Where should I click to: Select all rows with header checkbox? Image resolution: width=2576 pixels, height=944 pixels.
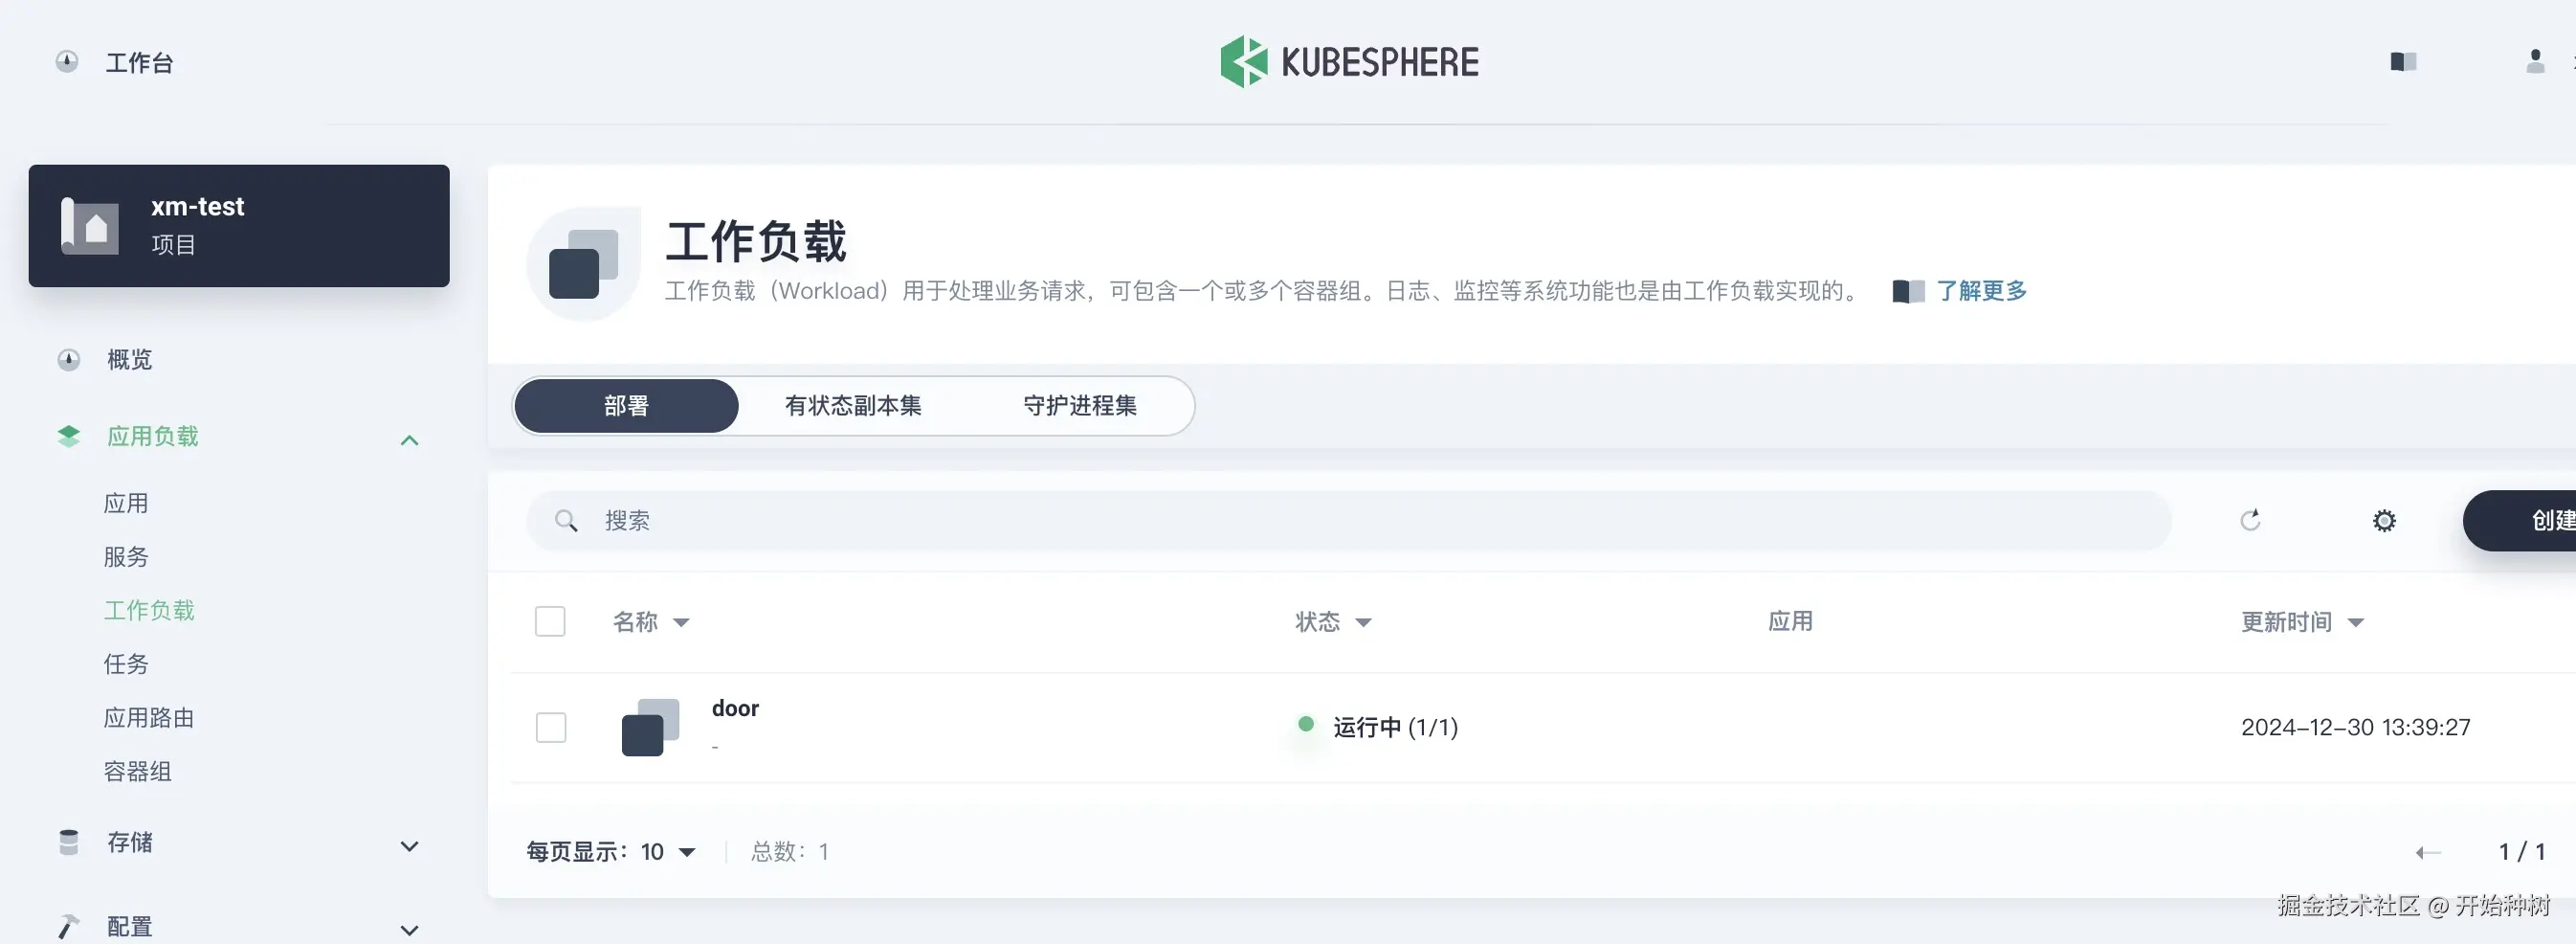550,621
